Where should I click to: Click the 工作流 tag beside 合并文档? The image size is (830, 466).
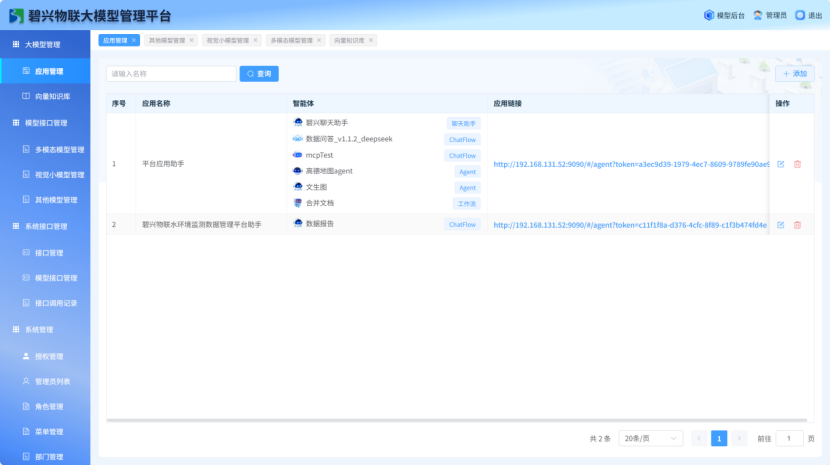tap(466, 203)
